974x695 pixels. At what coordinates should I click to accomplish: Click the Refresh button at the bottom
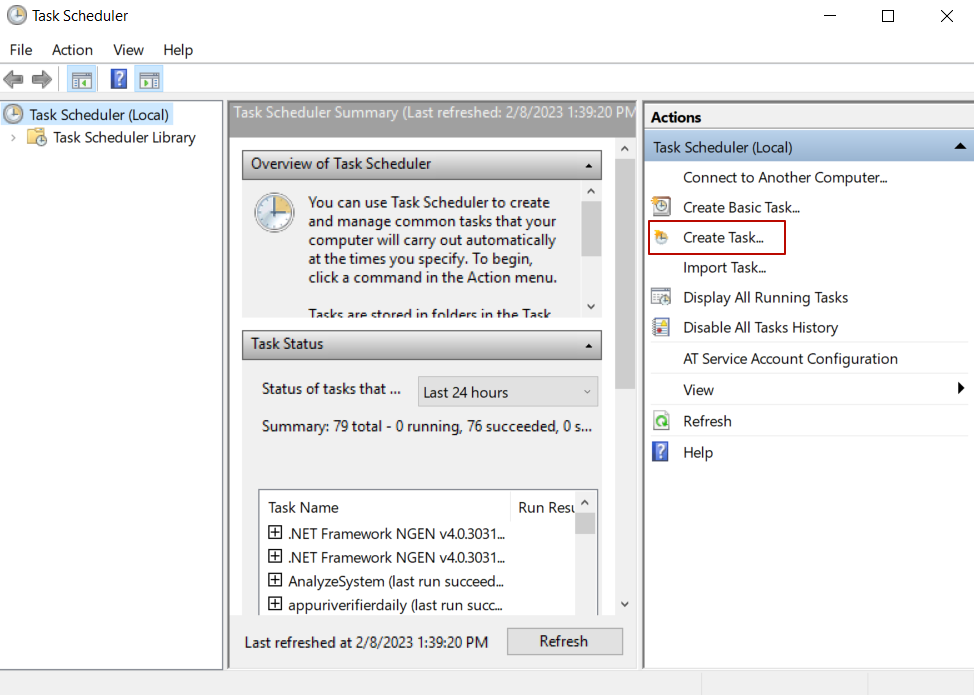point(564,641)
